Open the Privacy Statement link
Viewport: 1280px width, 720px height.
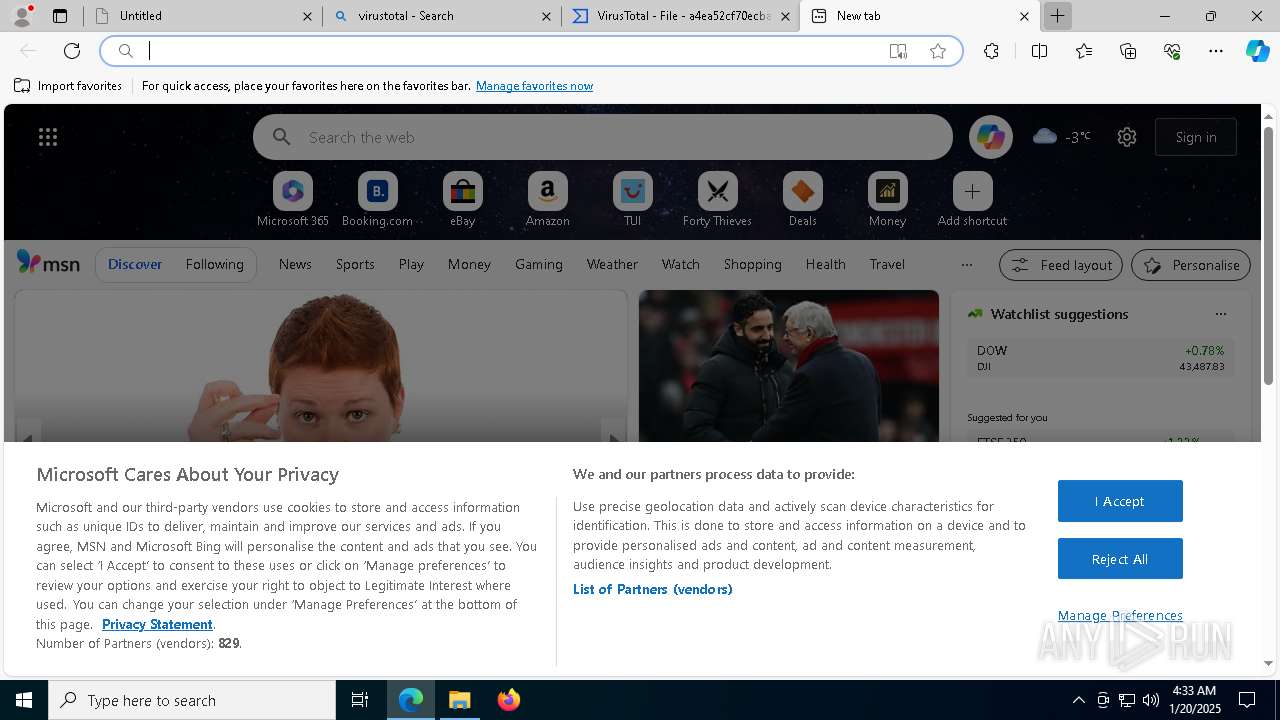157,624
